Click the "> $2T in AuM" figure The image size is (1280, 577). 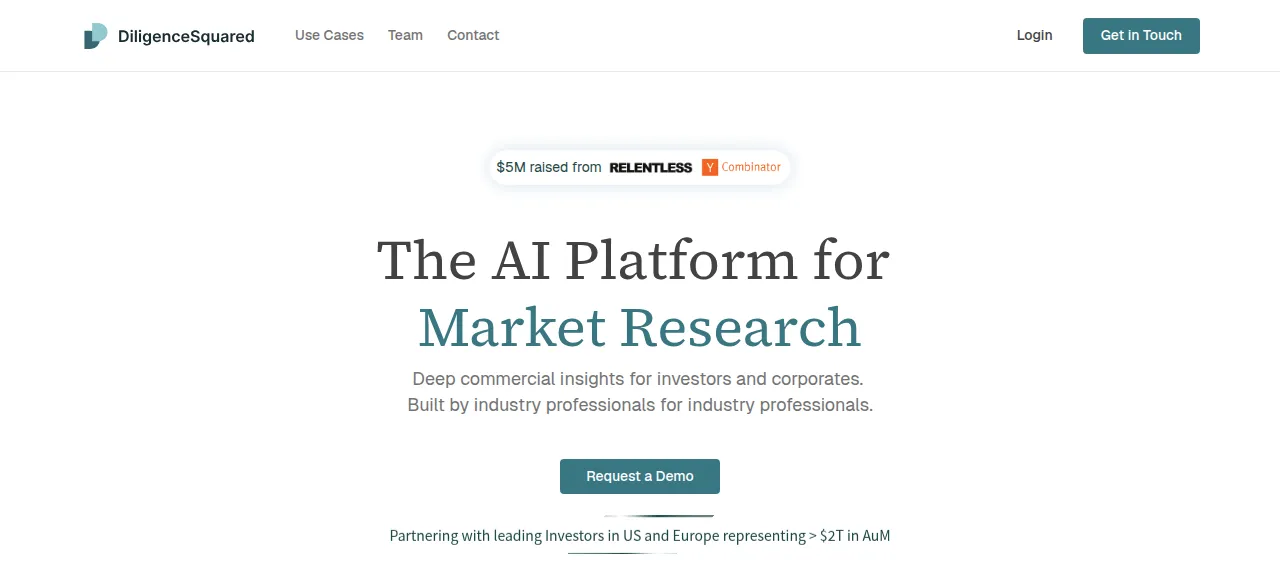click(849, 536)
